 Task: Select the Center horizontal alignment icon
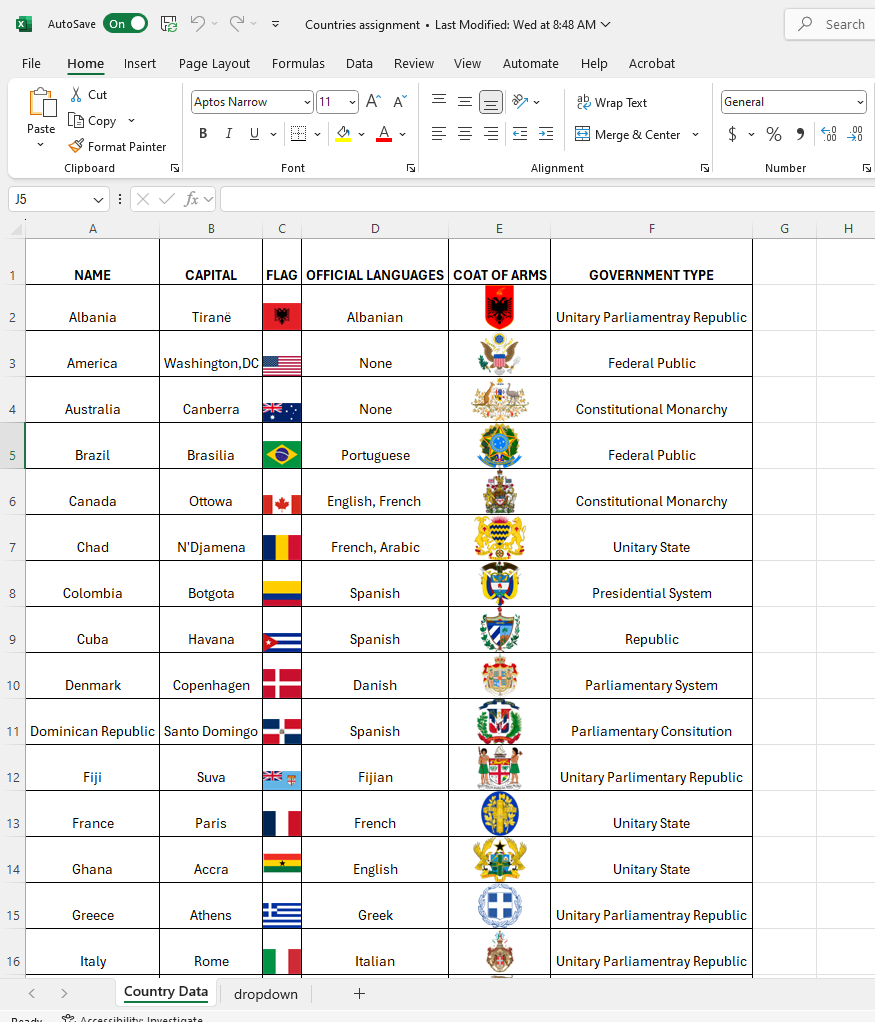tap(465, 134)
